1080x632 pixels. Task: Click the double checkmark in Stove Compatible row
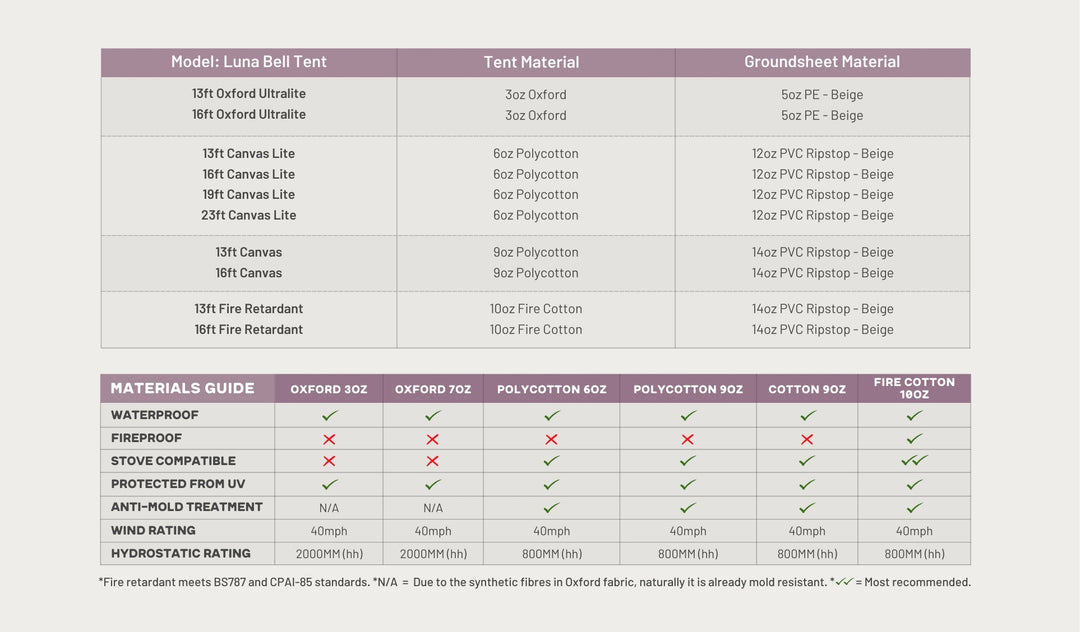(914, 461)
